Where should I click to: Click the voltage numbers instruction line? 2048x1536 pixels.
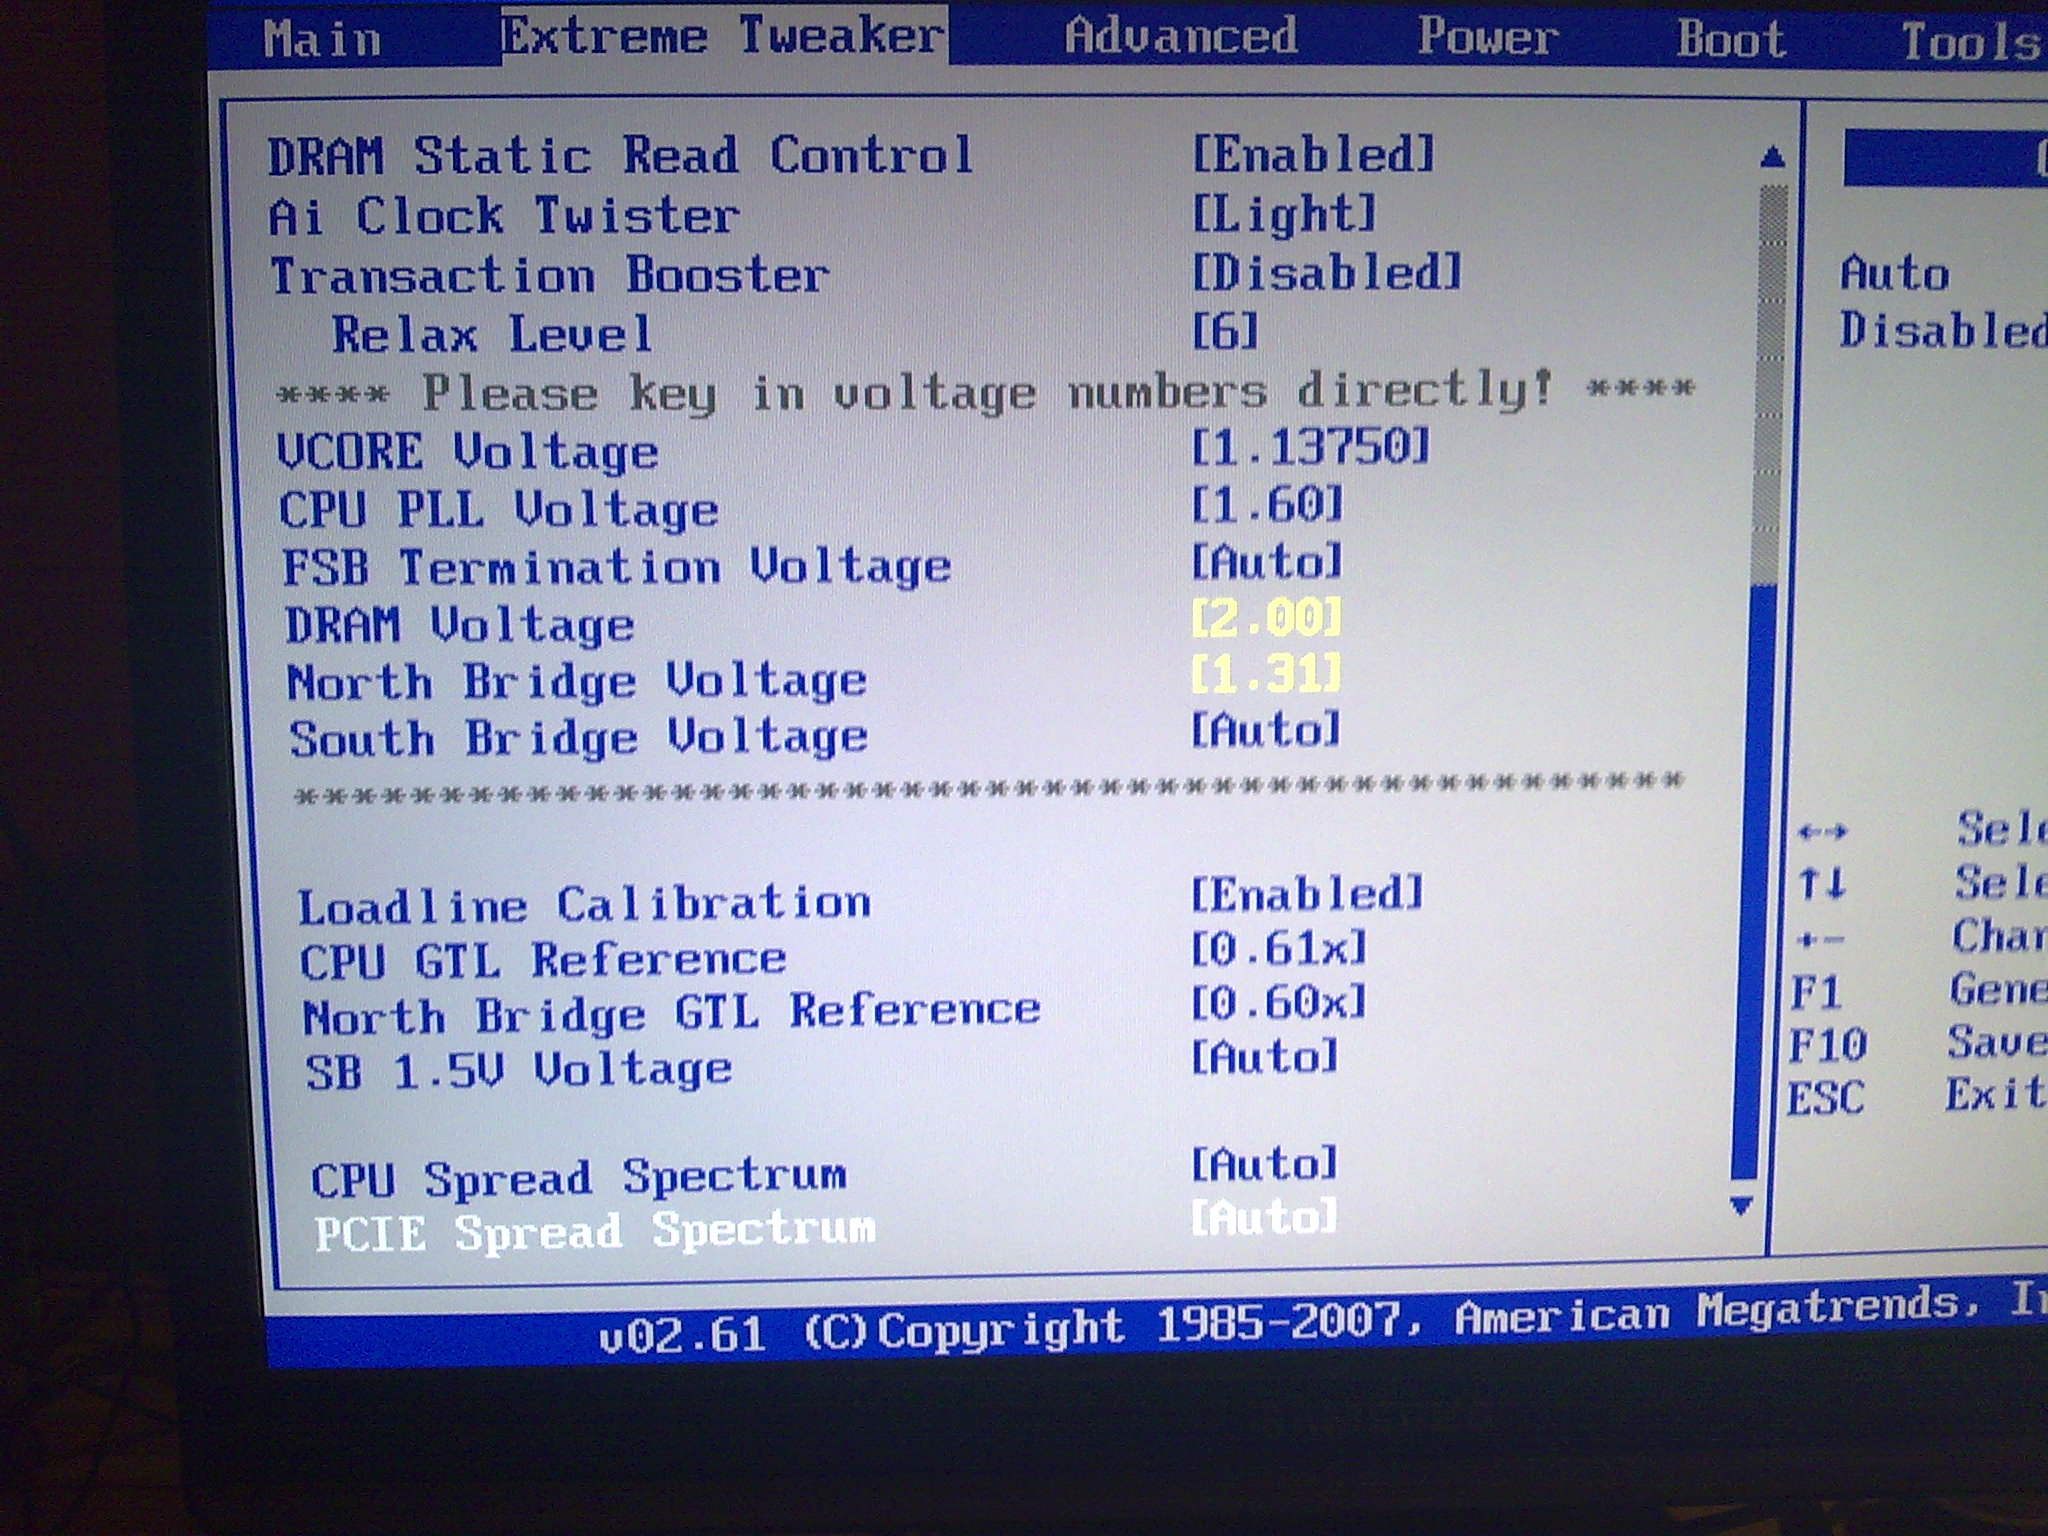click(x=985, y=391)
